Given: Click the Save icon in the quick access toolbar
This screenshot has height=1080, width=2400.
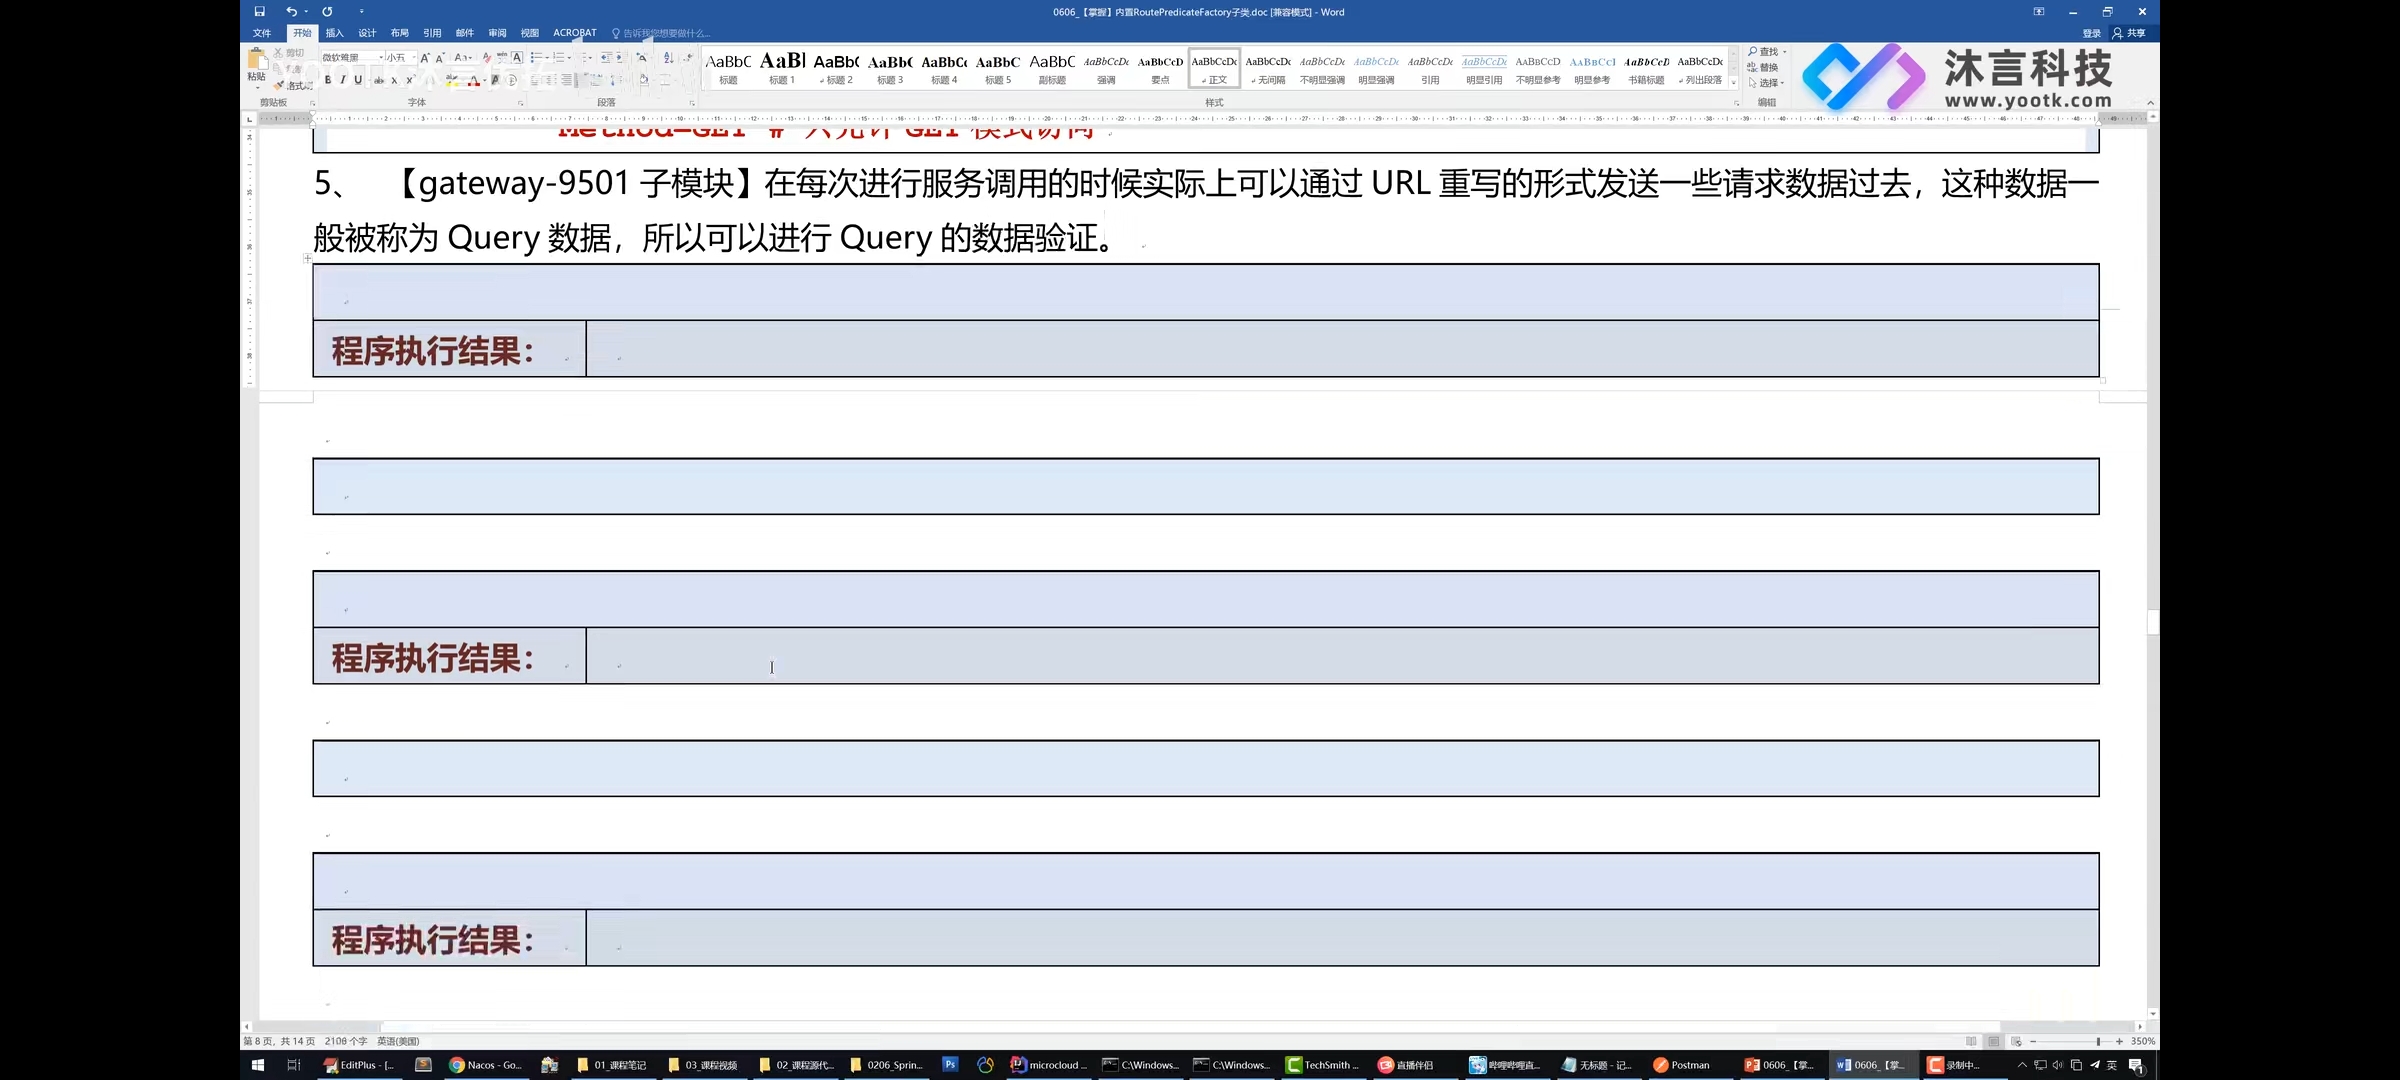Looking at the screenshot, I should point(259,12).
